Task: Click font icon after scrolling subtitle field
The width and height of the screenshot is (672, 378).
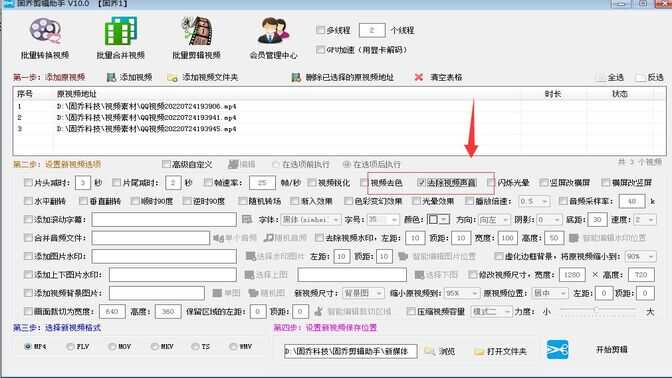Action: (247, 219)
